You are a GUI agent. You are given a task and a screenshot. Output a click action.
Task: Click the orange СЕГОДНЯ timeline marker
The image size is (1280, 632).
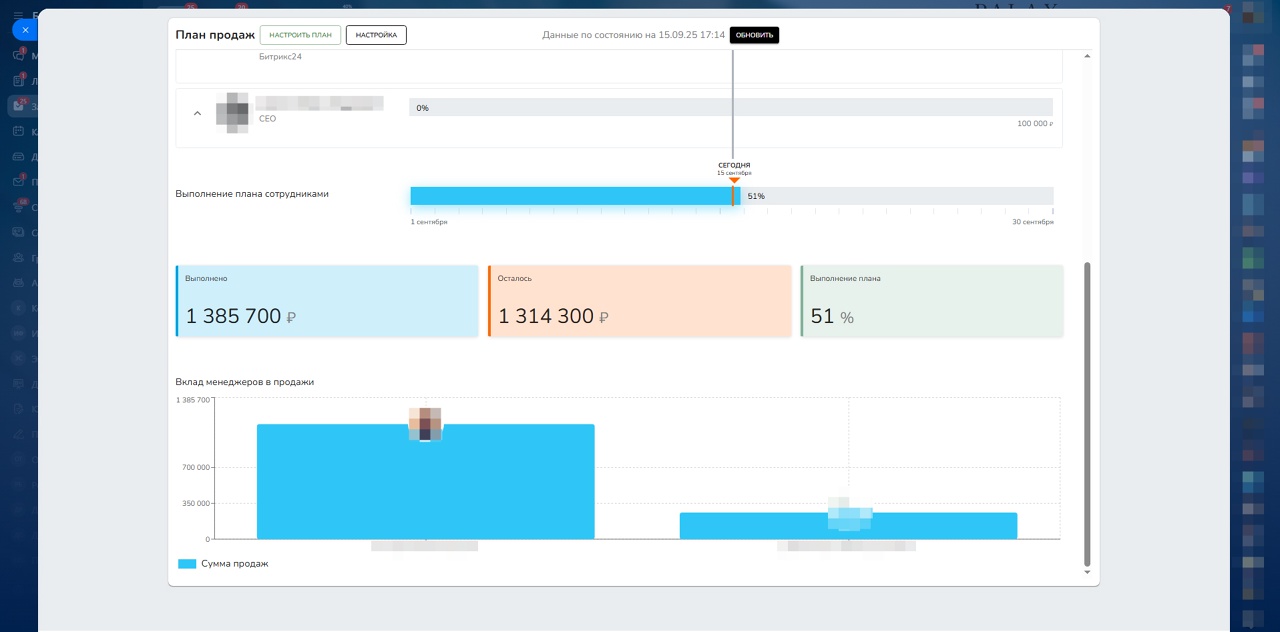click(x=734, y=180)
